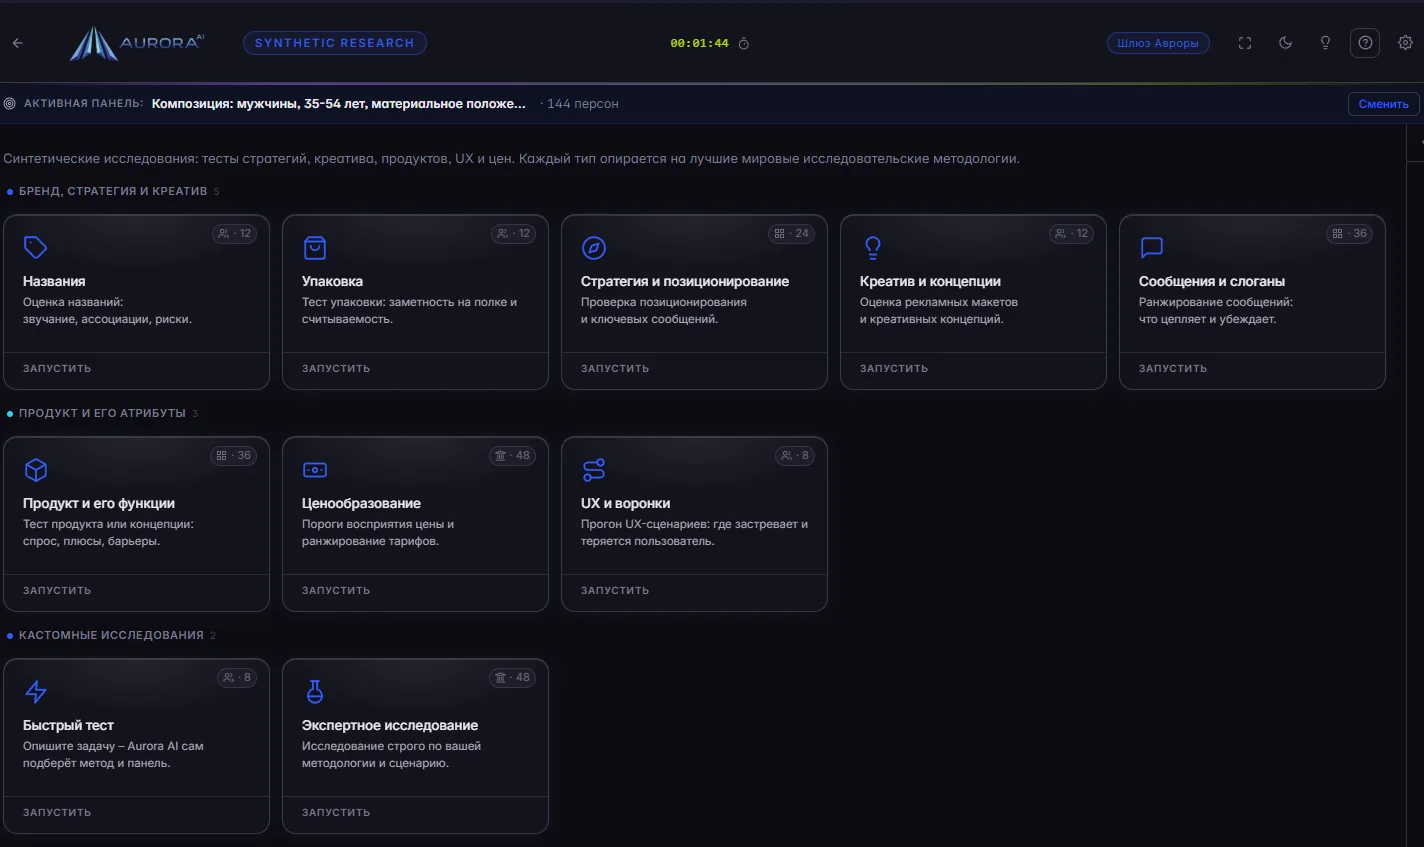Open the Экспертное исследование card title
Screen dimensions: 1424x847
point(390,726)
